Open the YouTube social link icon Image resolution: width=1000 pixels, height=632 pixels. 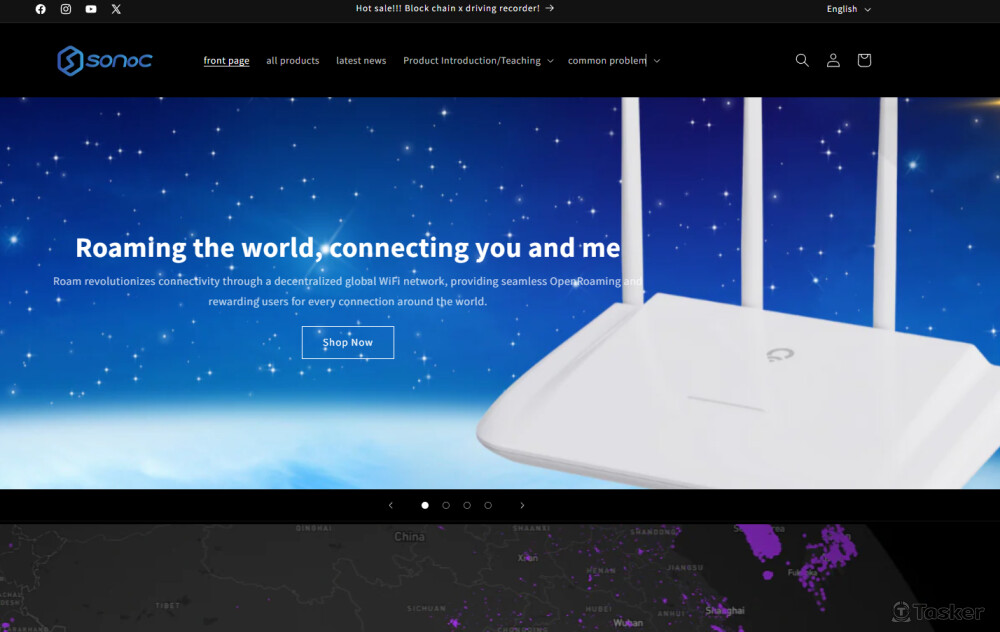coord(91,9)
